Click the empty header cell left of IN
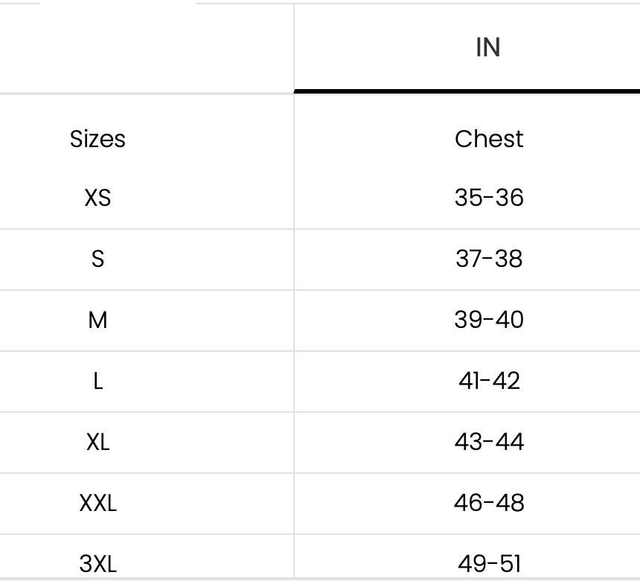The image size is (640, 583). 146,48
